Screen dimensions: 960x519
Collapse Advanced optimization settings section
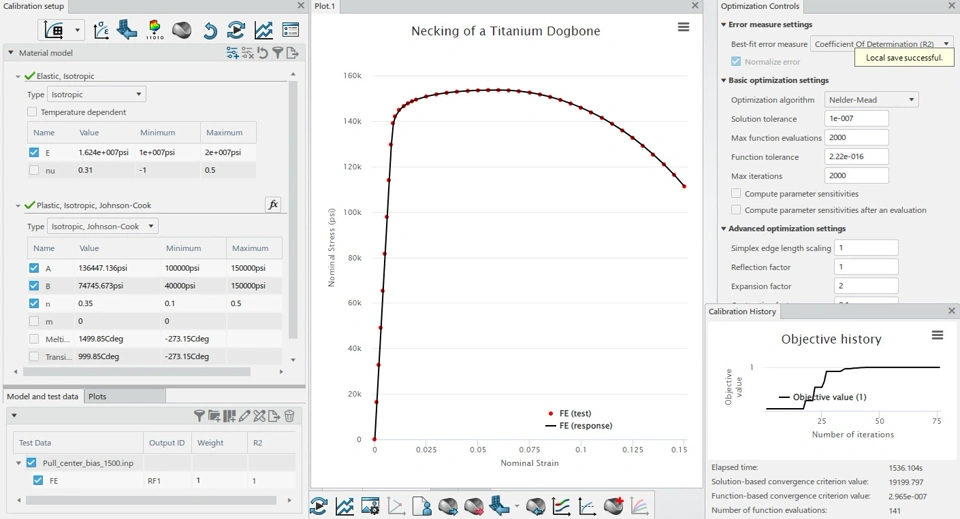pos(724,228)
